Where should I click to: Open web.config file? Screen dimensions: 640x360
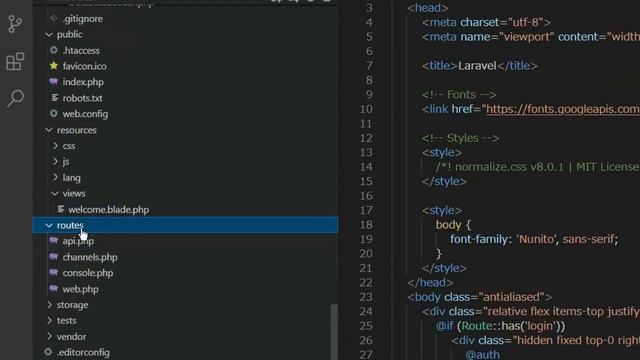coord(85,114)
